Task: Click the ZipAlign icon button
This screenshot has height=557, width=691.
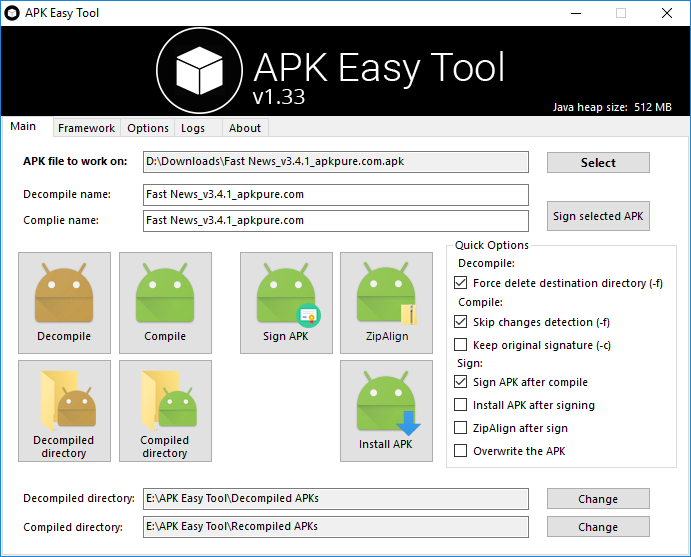Action: click(x=386, y=303)
